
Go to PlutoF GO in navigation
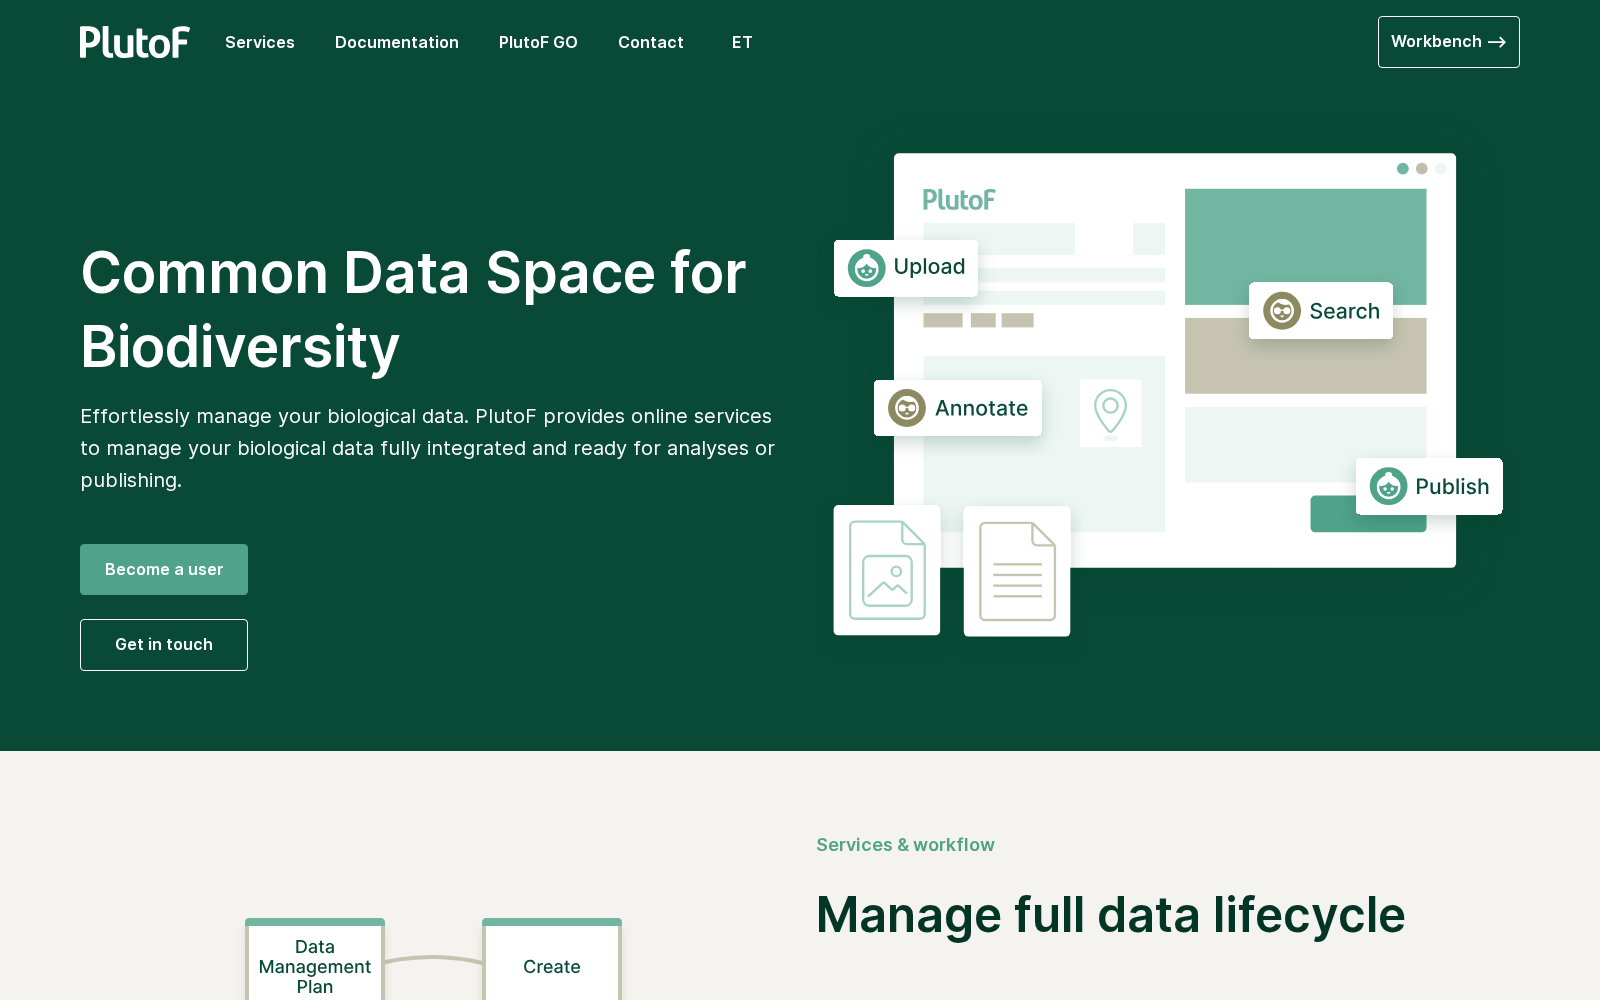538,42
